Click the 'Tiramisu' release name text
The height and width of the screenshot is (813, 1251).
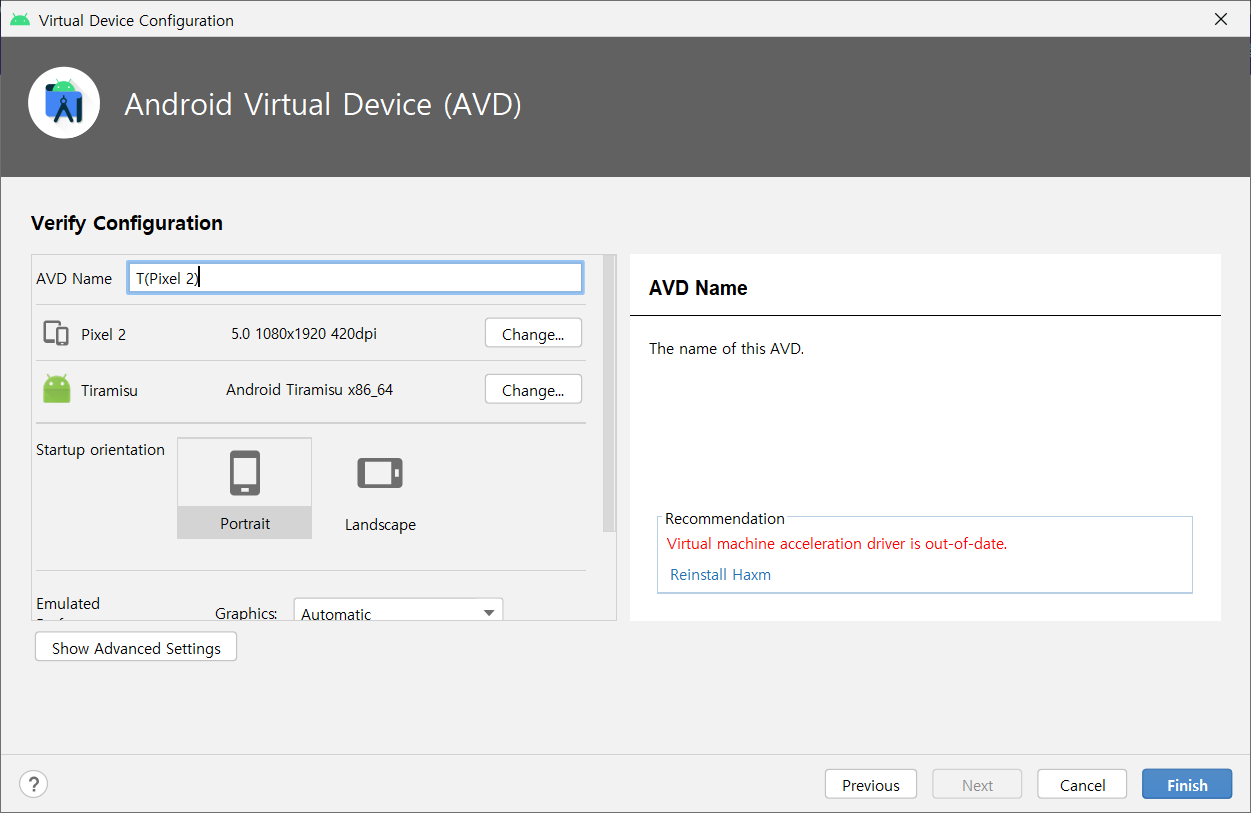tap(110, 391)
